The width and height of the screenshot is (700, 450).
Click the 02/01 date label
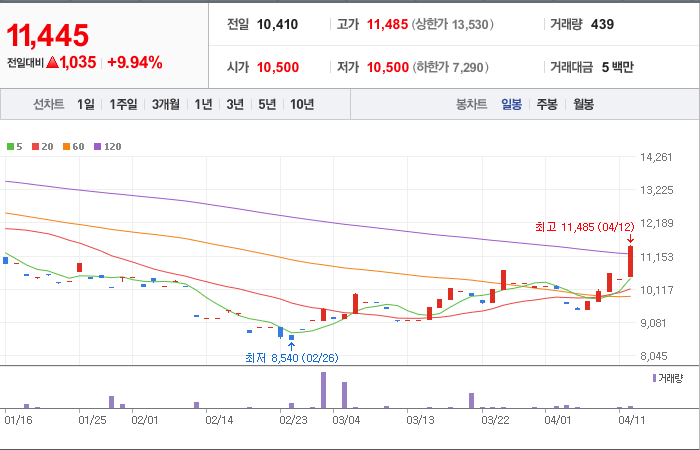click(x=145, y=421)
